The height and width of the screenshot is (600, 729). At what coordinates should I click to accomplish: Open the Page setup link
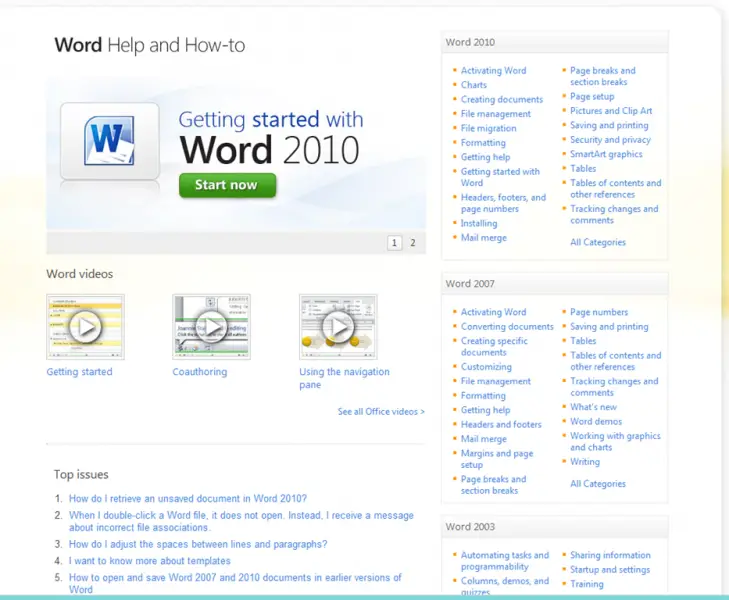592,97
